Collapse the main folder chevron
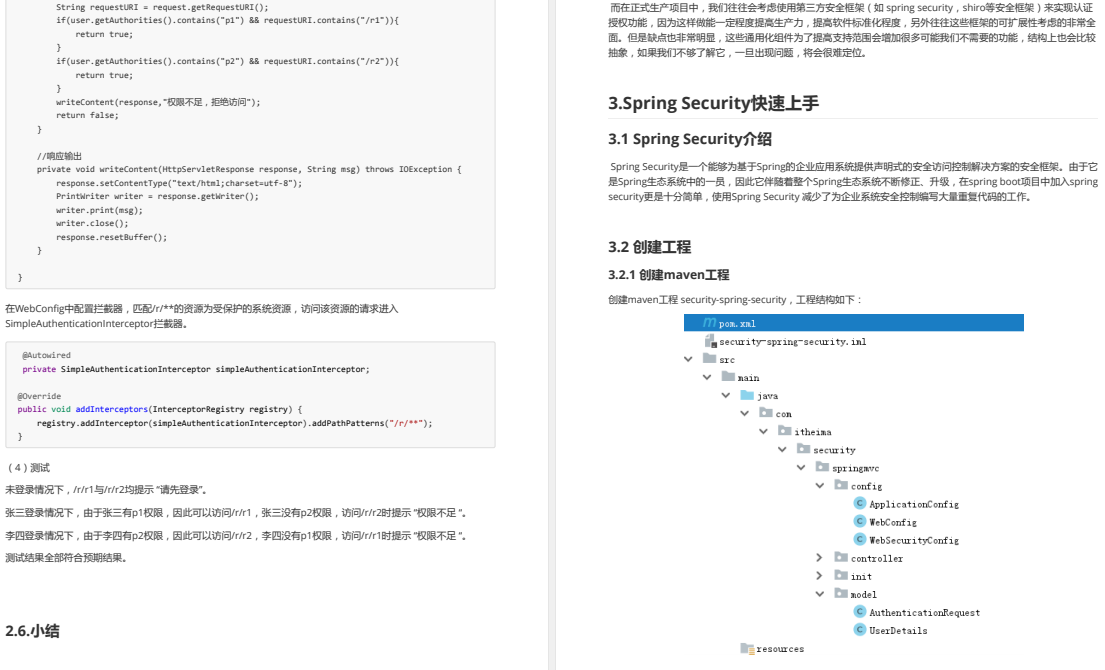 (707, 378)
